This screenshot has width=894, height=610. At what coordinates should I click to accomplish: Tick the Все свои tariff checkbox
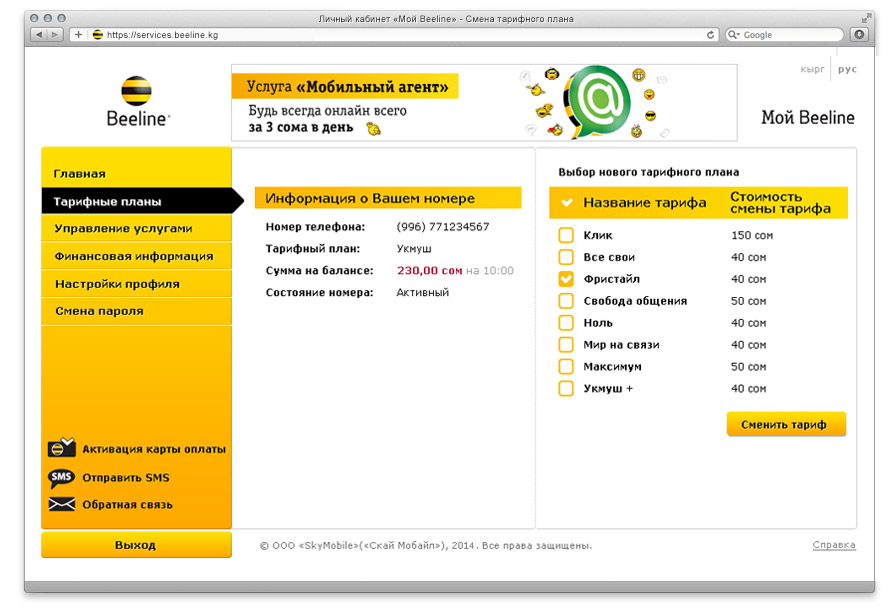(x=566, y=257)
